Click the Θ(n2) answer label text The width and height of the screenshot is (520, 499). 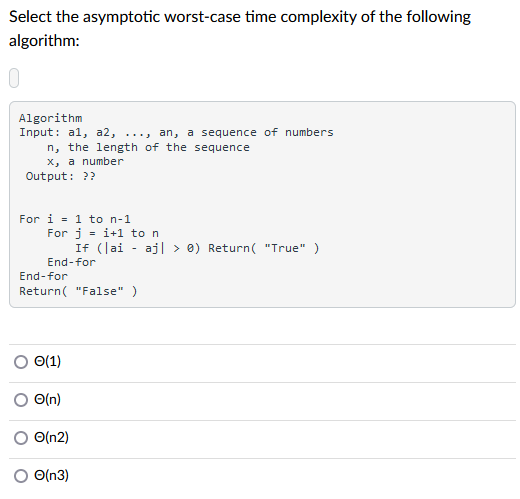click(x=51, y=437)
